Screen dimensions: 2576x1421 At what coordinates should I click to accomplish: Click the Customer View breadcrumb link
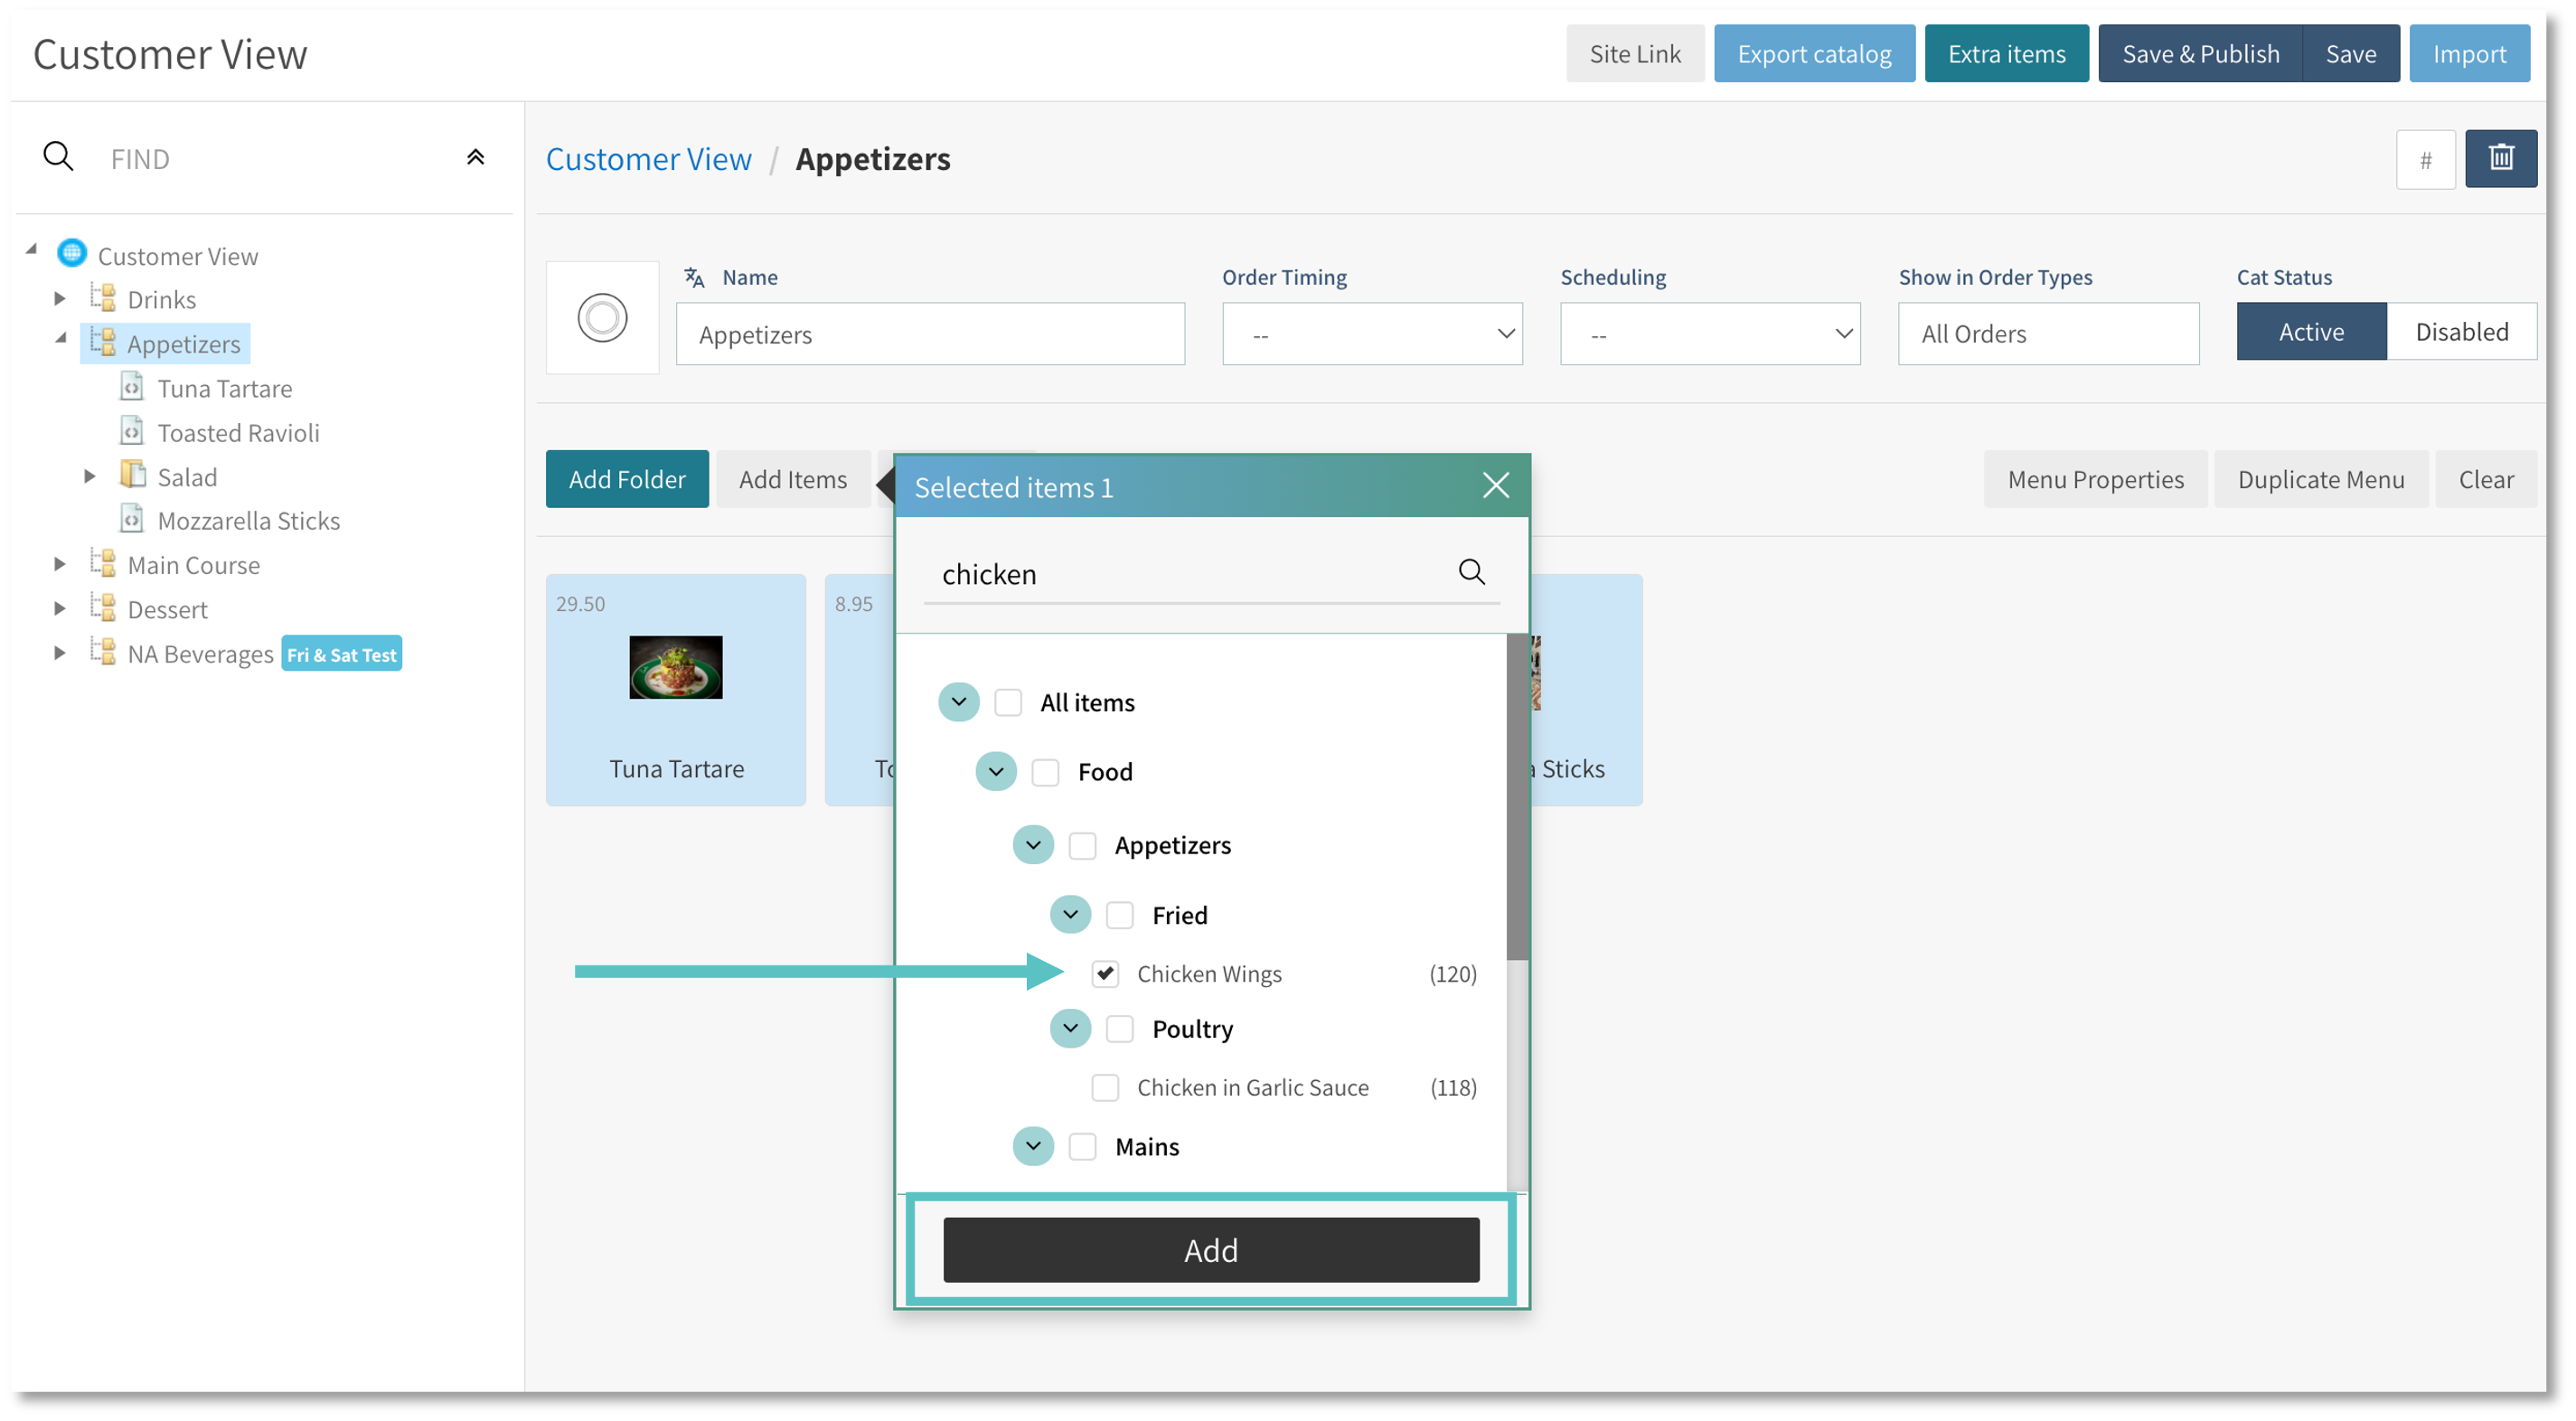[x=648, y=159]
